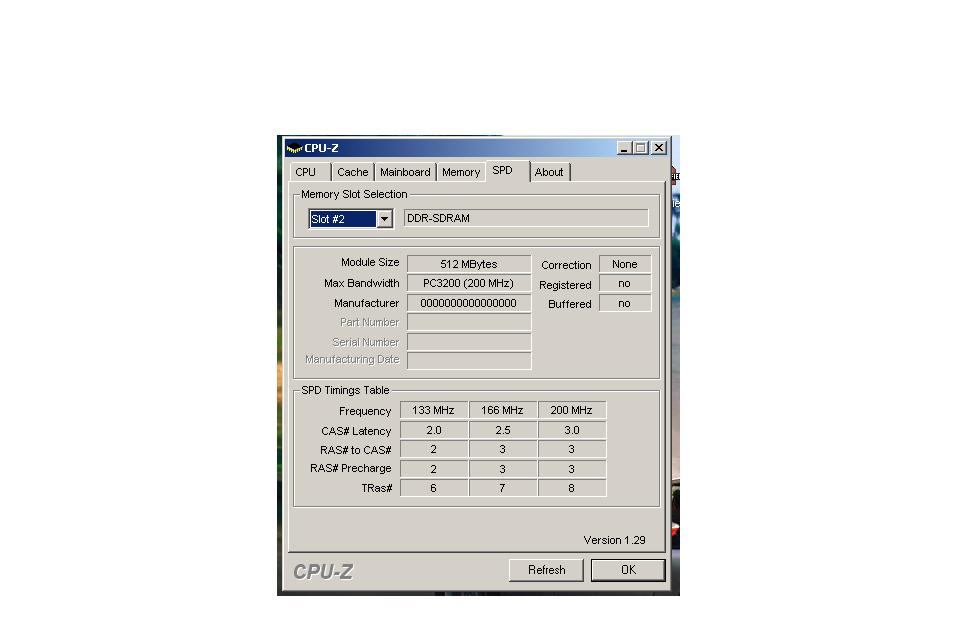Click the CAS# Latency 2.0 cell
Image resolution: width=961 pixels, height=622 pixels.
(433, 430)
